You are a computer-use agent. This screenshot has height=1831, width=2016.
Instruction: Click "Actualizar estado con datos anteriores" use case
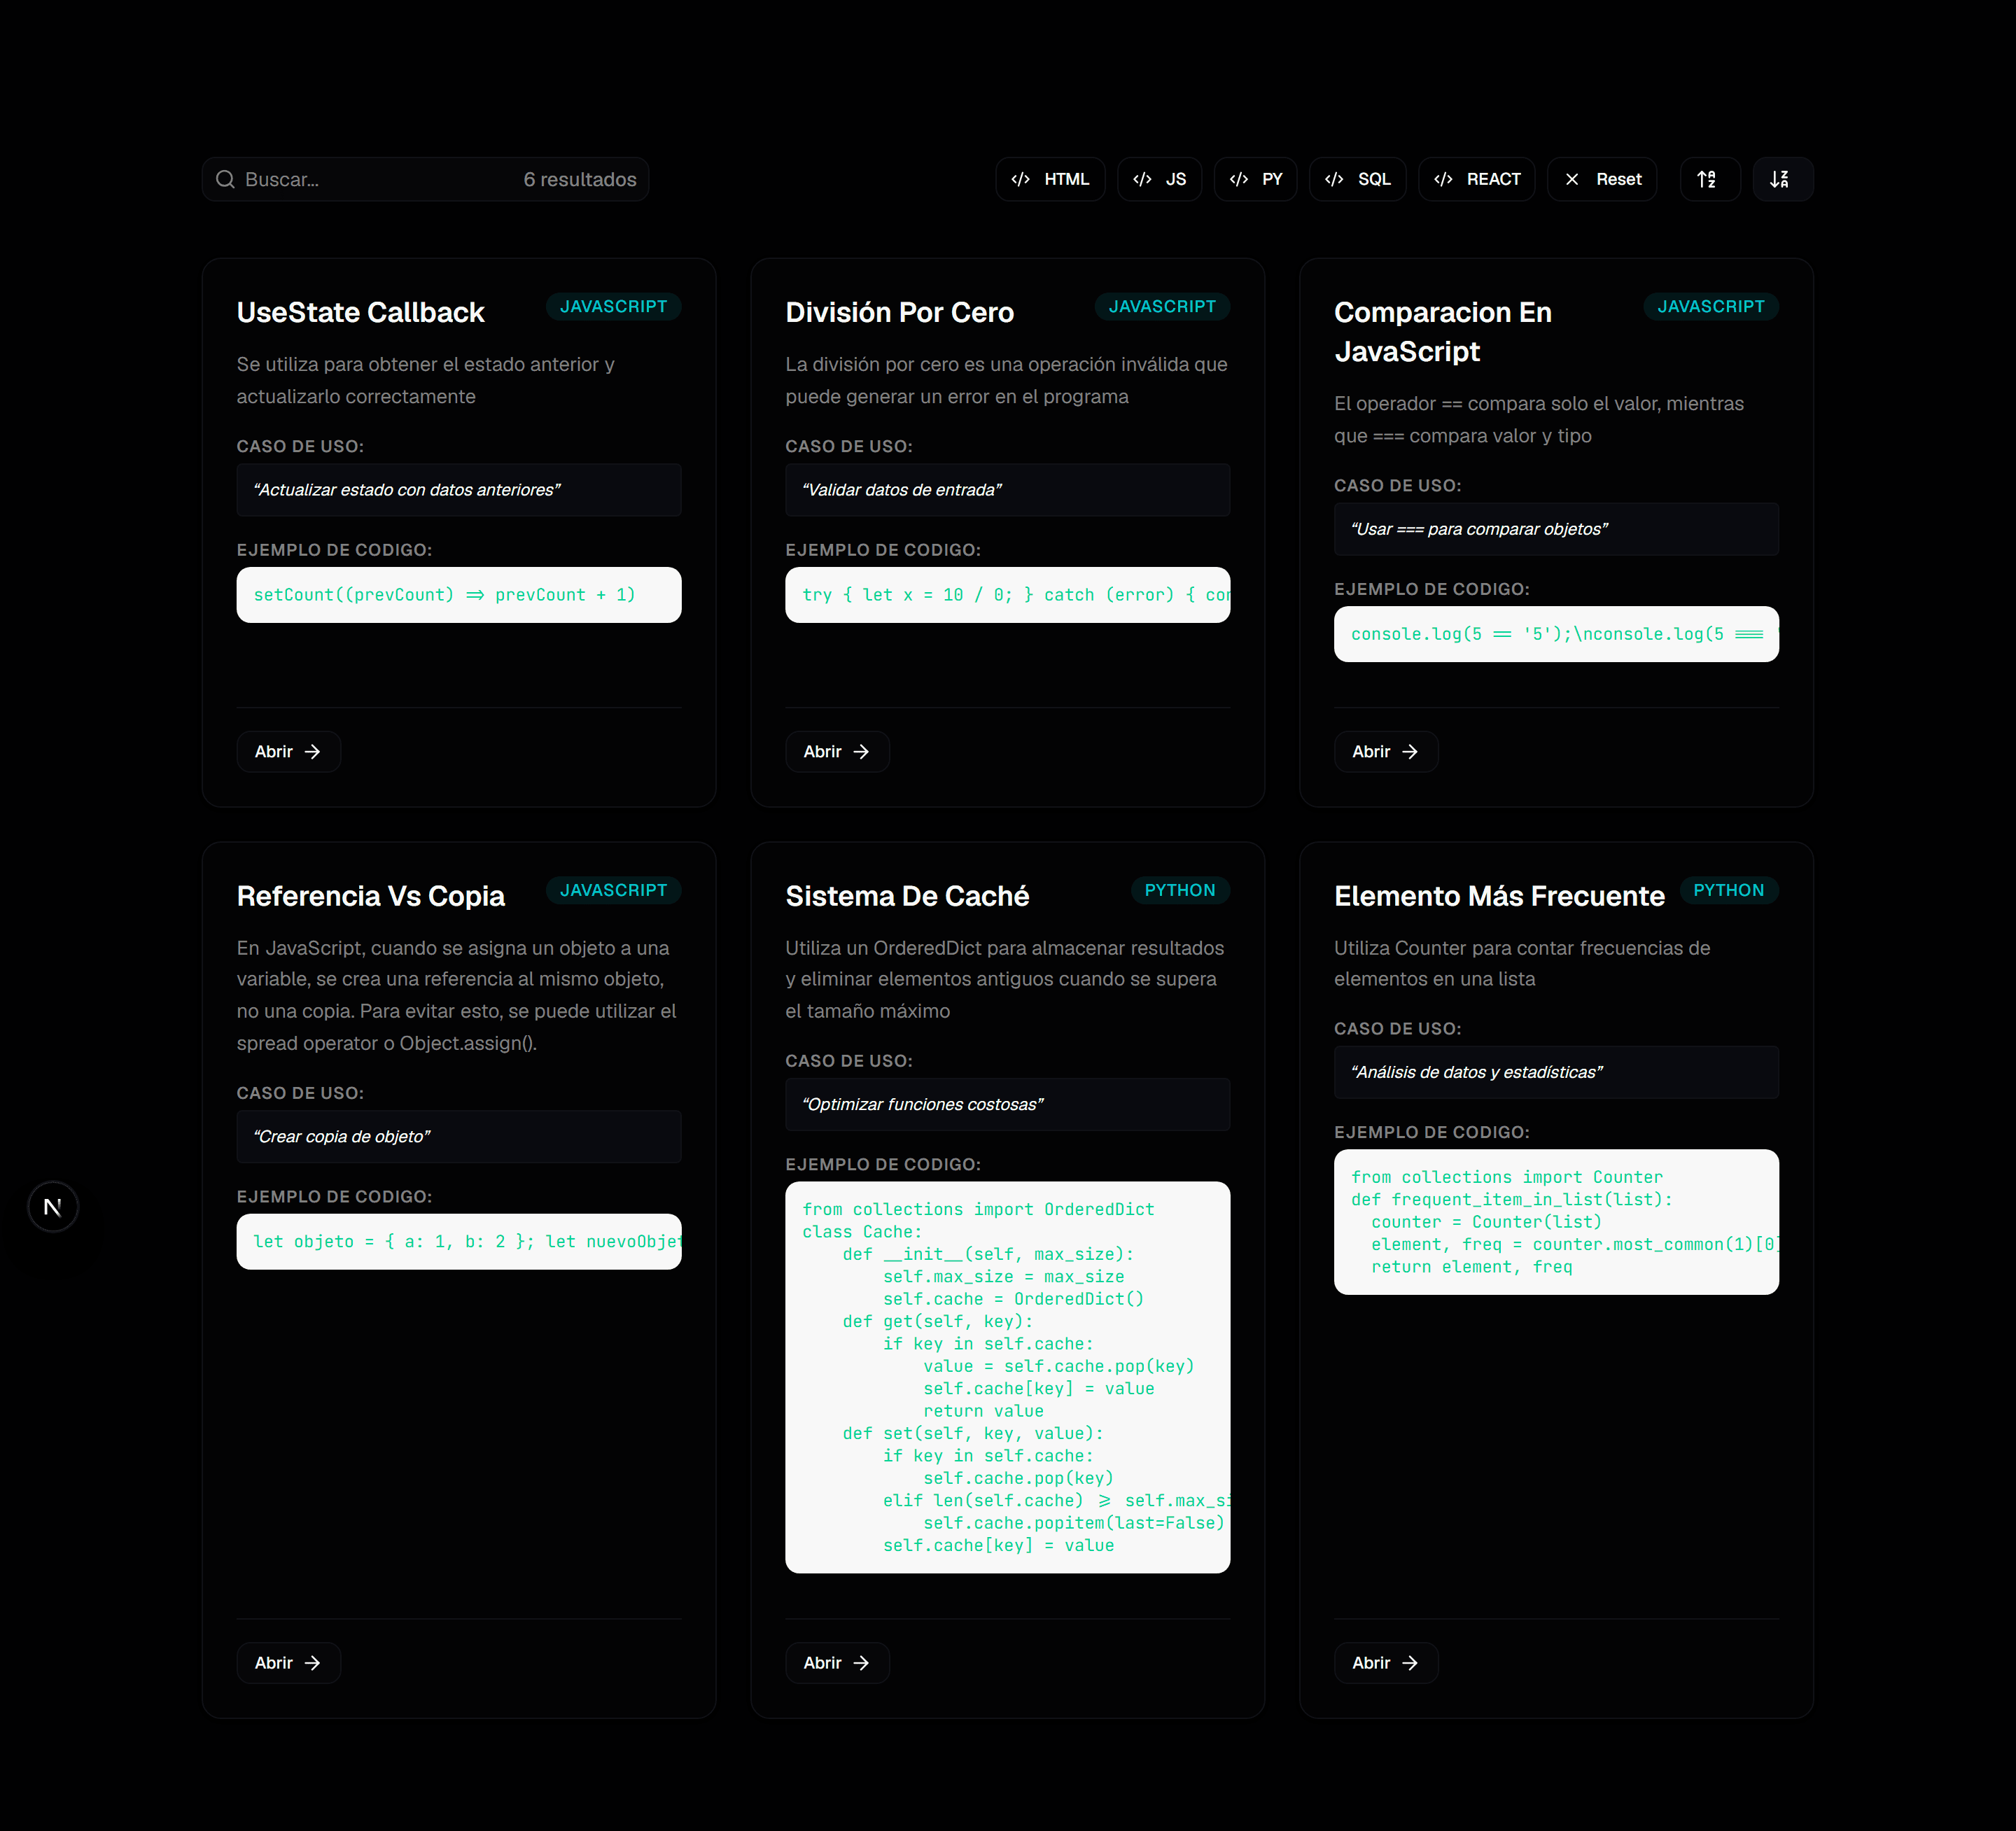[x=459, y=490]
